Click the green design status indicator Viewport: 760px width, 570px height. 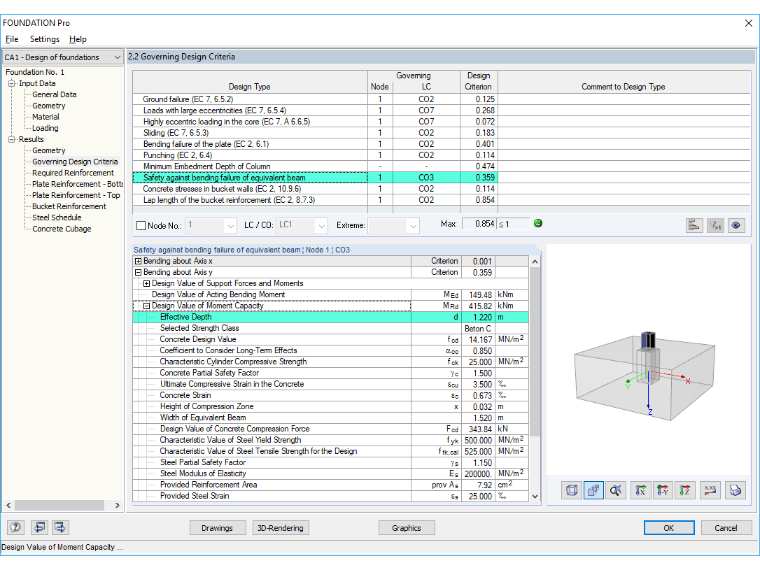(x=538, y=223)
